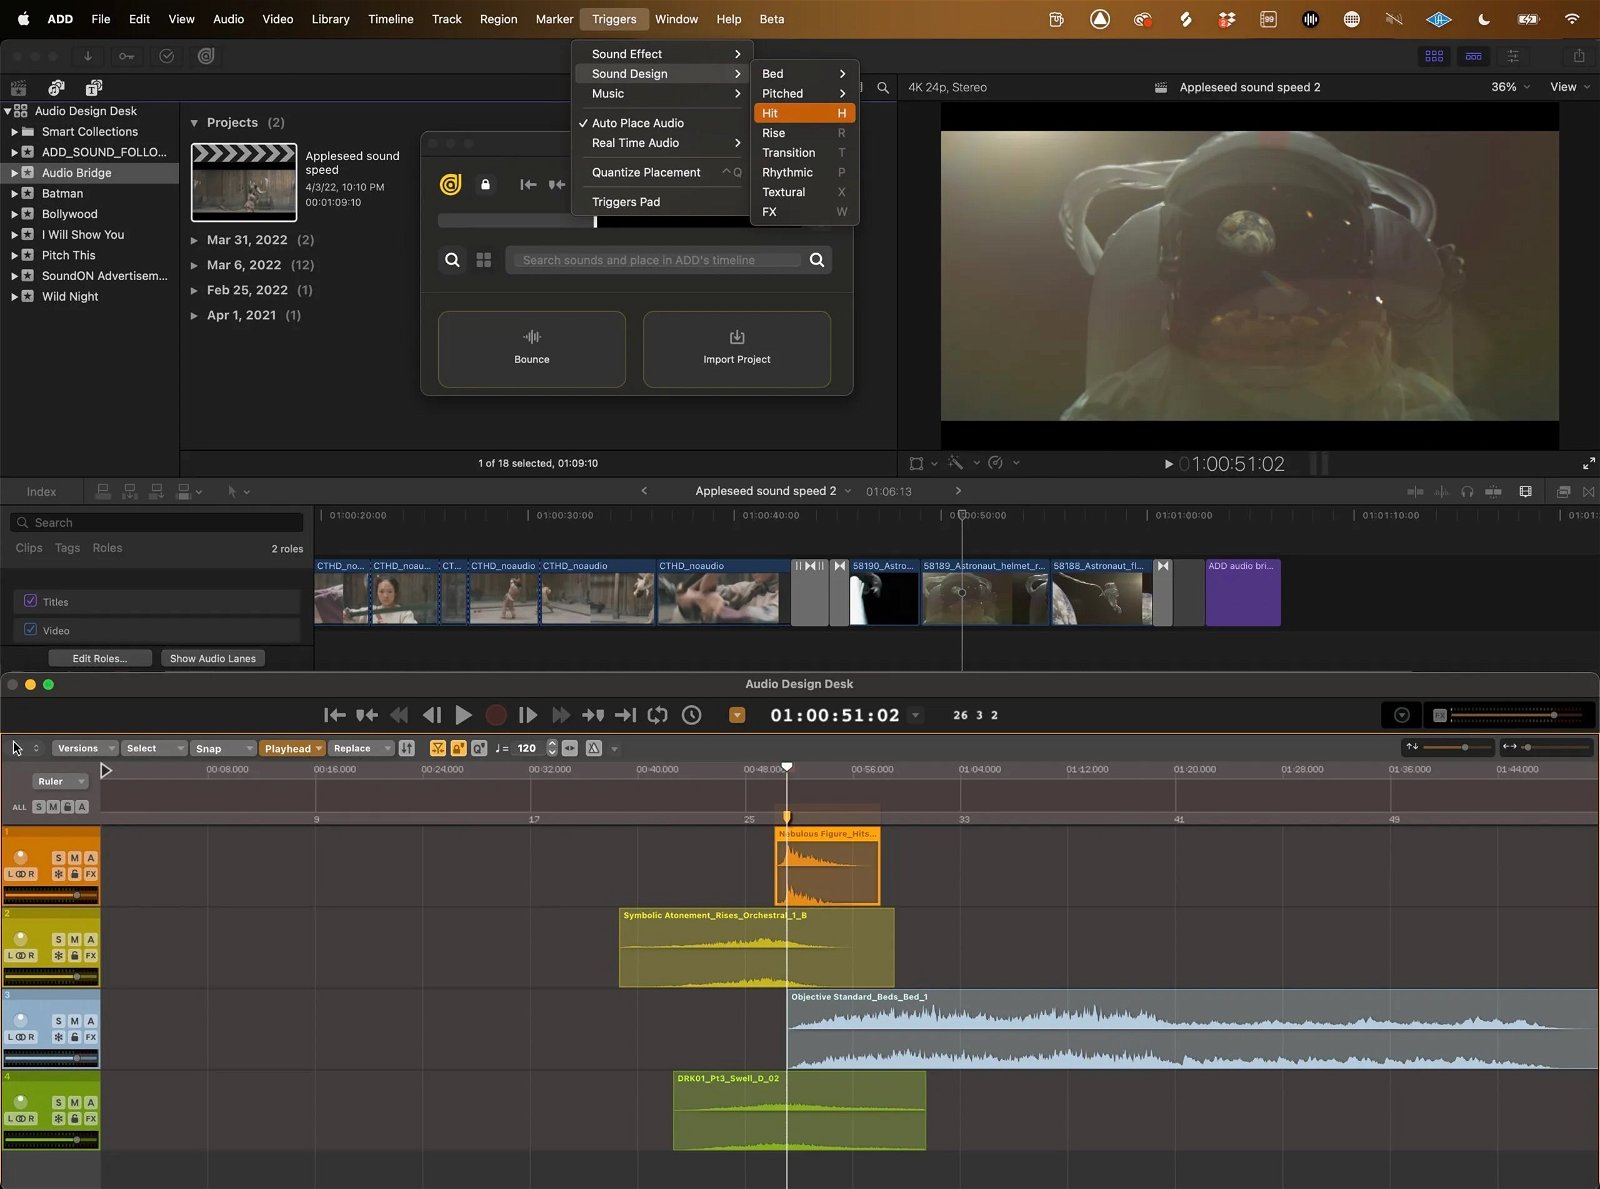Toggle A button on track 3

click(x=91, y=1021)
